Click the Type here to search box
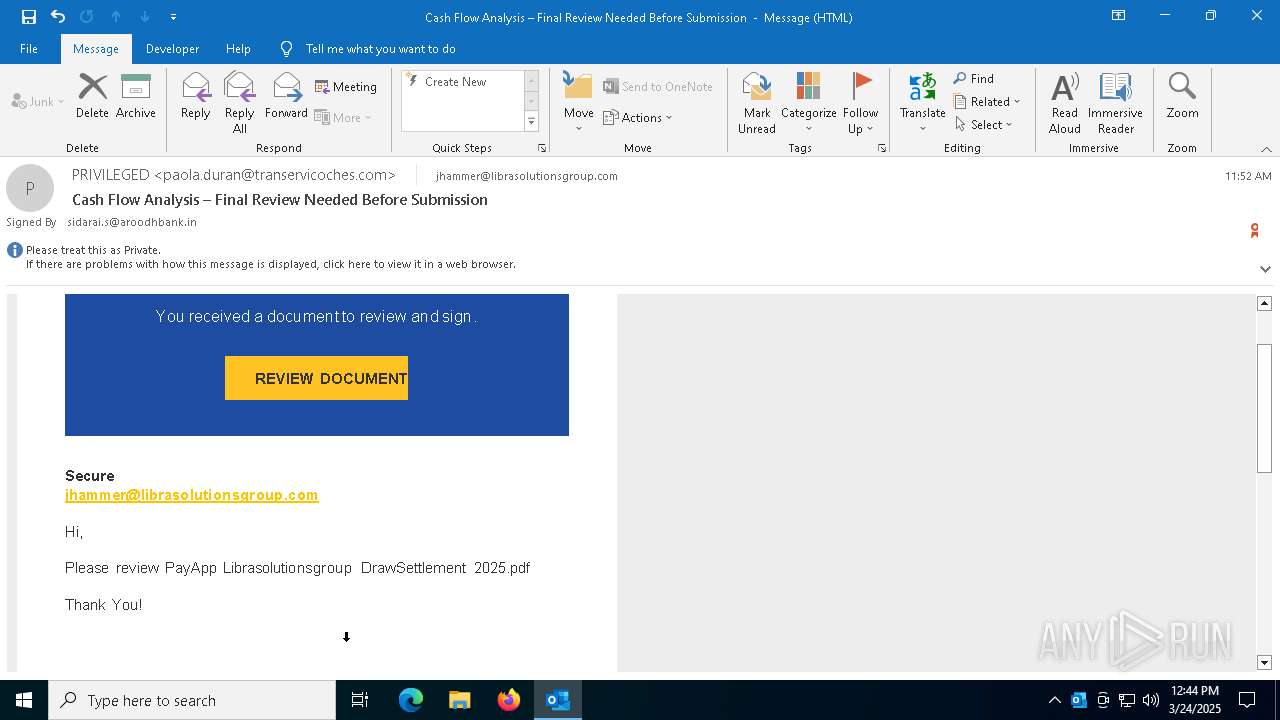This screenshot has width=1280, height=720. (192, 700)
